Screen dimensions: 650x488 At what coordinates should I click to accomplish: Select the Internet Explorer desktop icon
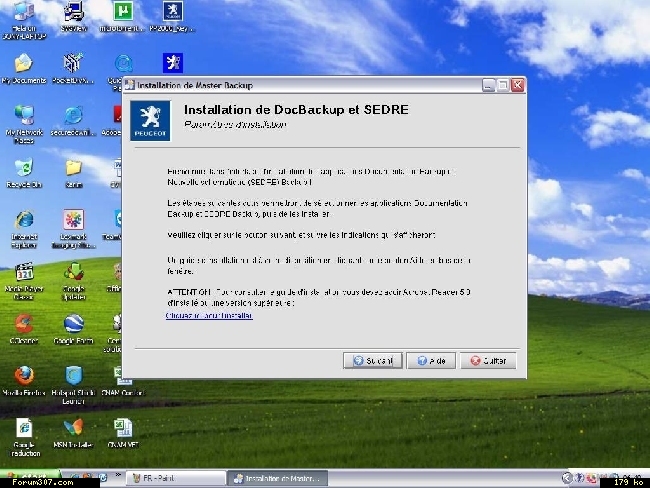tap(24, 220)
